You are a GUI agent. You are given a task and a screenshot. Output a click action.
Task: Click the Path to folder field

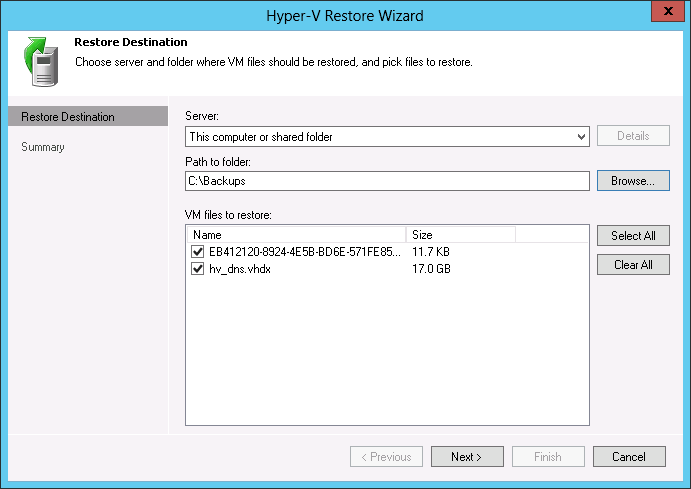[x=387, y=181]
